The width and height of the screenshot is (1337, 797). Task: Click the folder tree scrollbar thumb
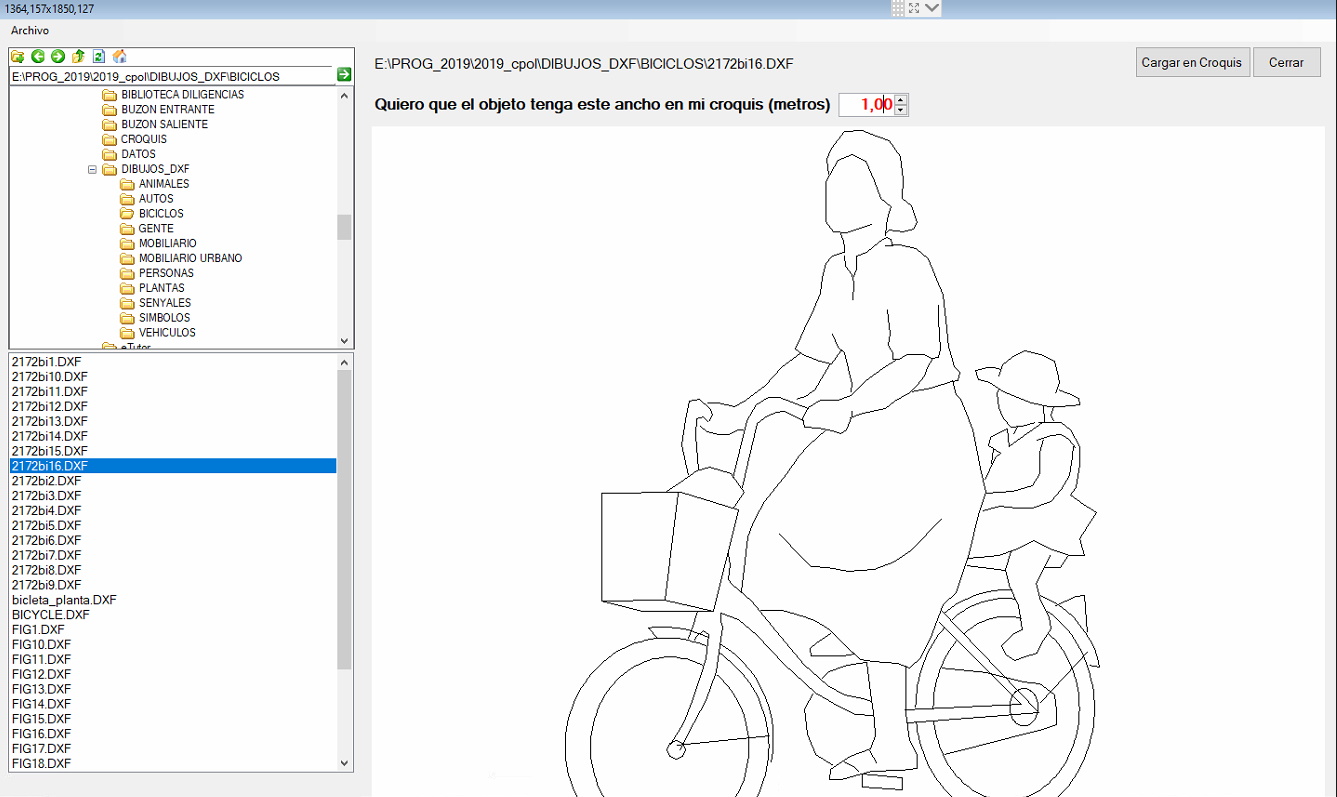345,227
